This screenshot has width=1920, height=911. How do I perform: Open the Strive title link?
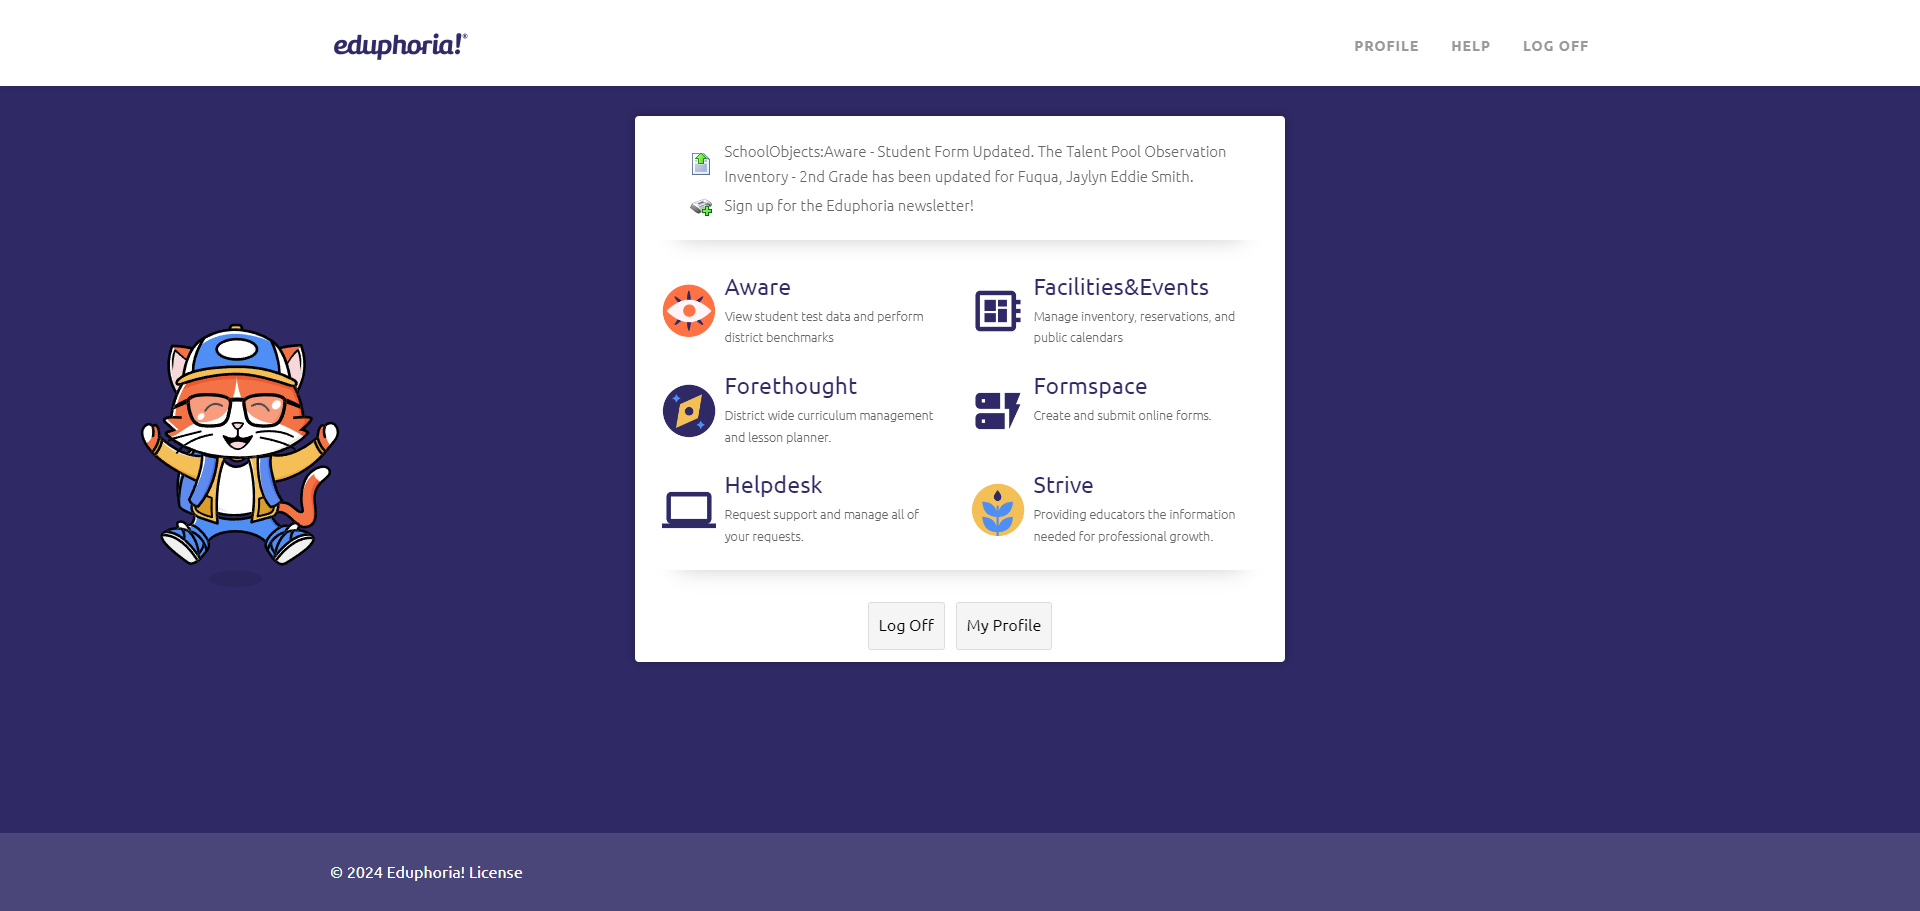[x=1063, y=486]
